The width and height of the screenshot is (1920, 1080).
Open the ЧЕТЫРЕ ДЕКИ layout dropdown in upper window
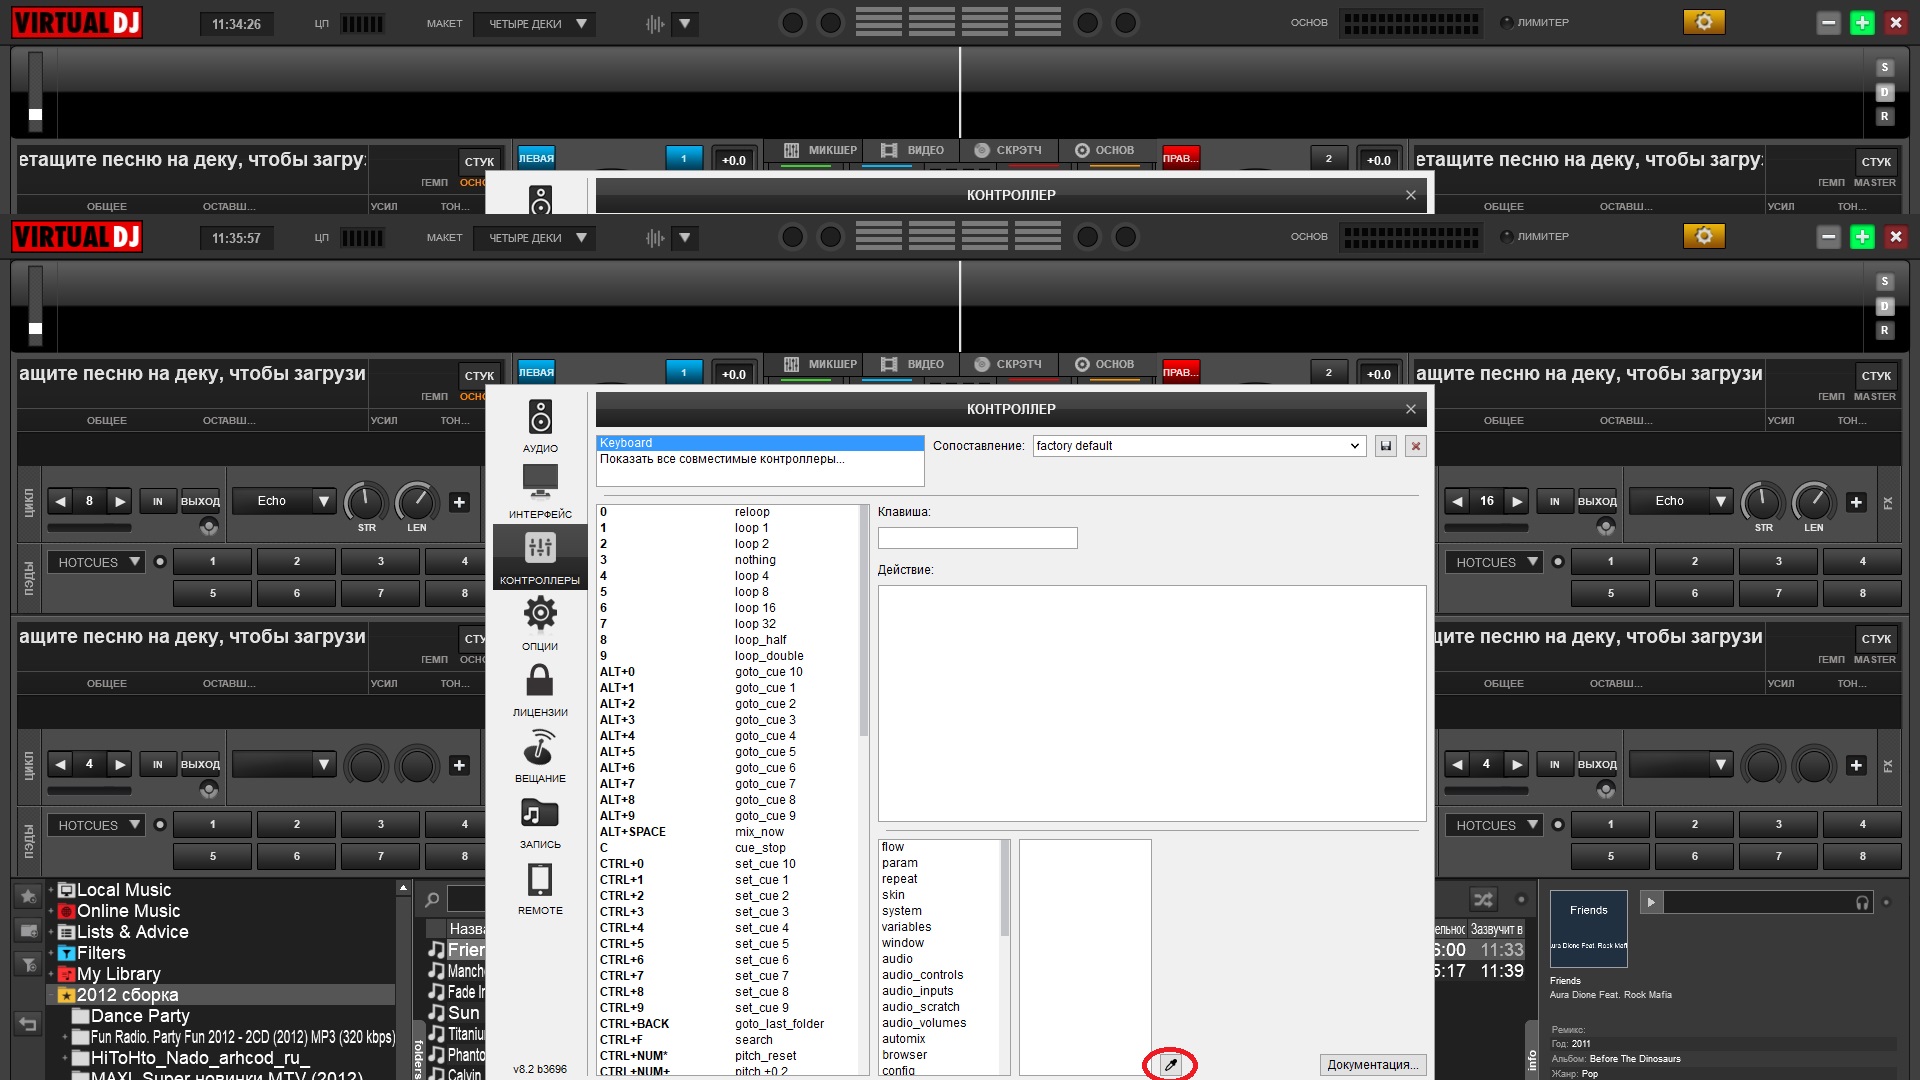[534, 23]
